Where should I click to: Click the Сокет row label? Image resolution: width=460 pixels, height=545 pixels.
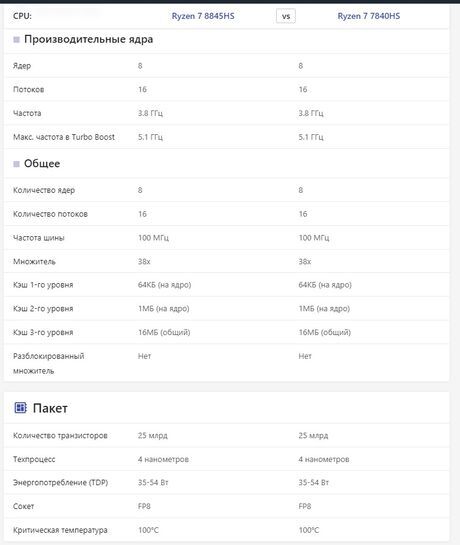pos(24,506)
